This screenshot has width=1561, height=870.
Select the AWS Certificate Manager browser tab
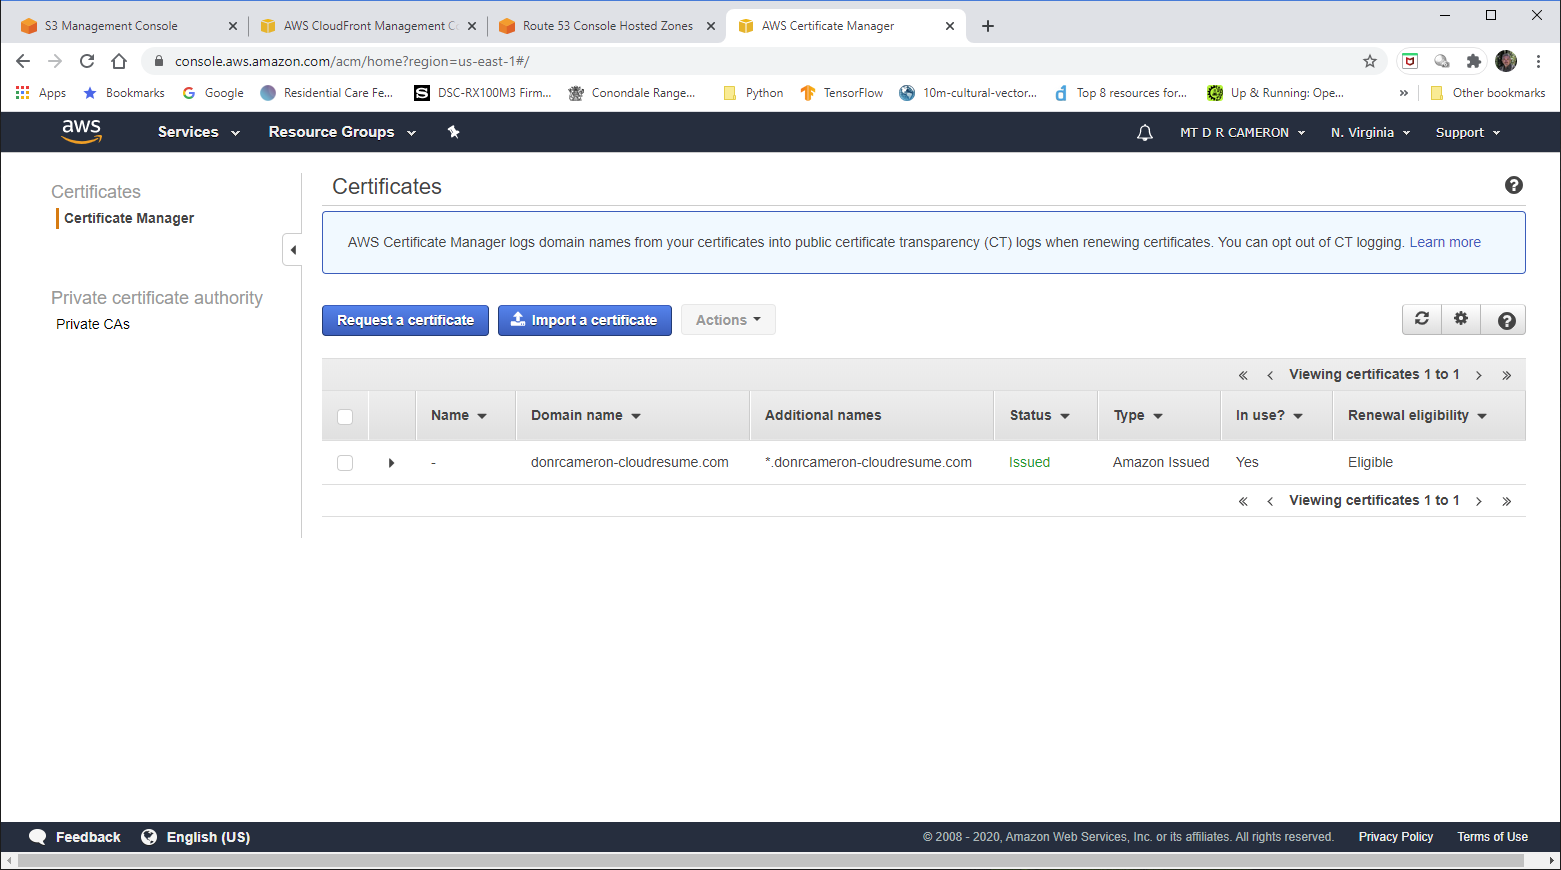(846, 26)
